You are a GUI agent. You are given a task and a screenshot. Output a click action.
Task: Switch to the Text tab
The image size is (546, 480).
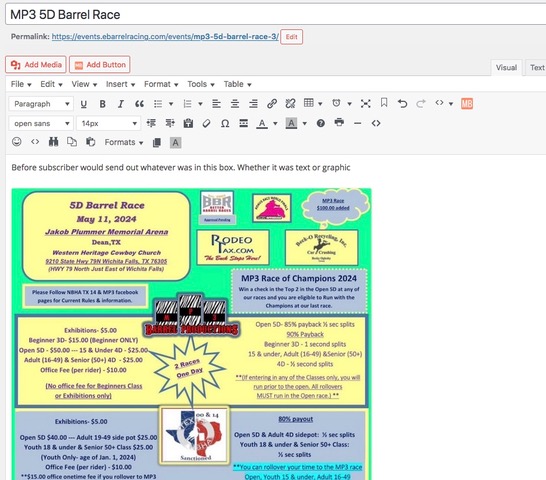click(x=537, y=68)
